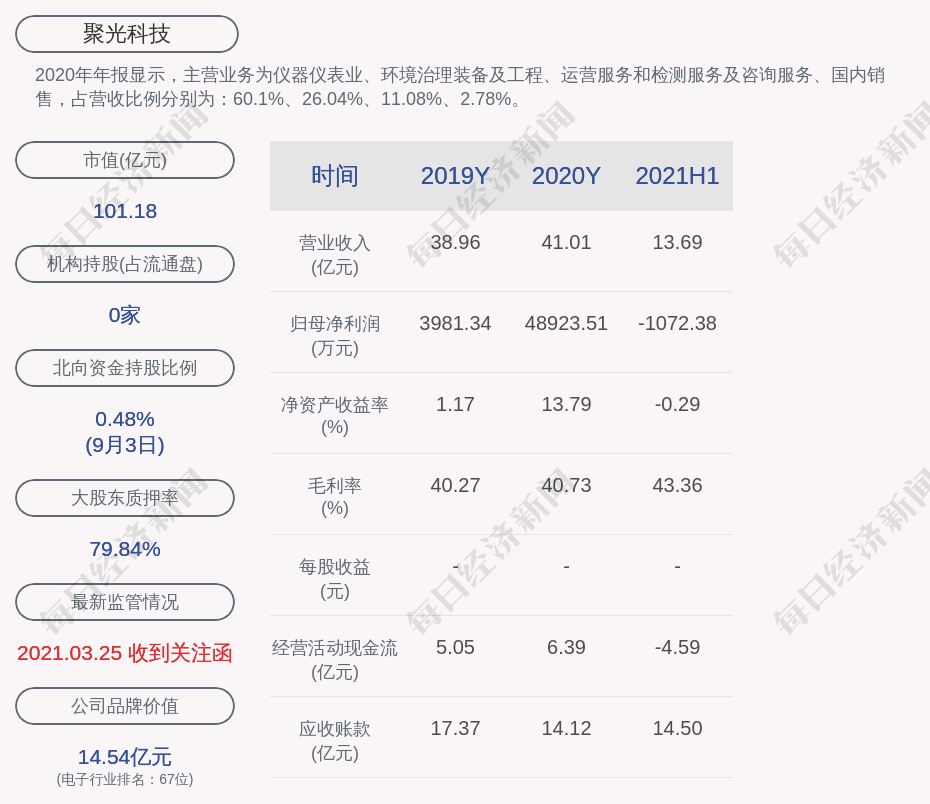Click the 净资产收益率(%) row label

point(335,416)
